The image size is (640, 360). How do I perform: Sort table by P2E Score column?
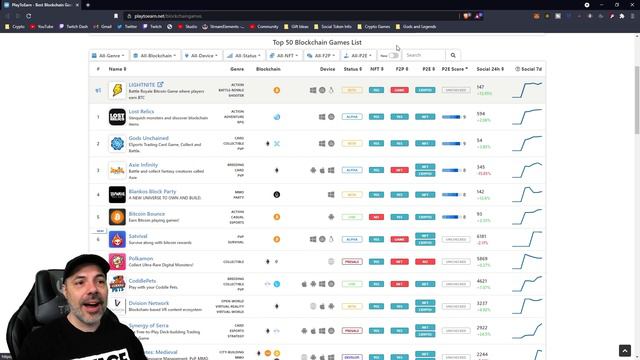(x=455, y=69)
